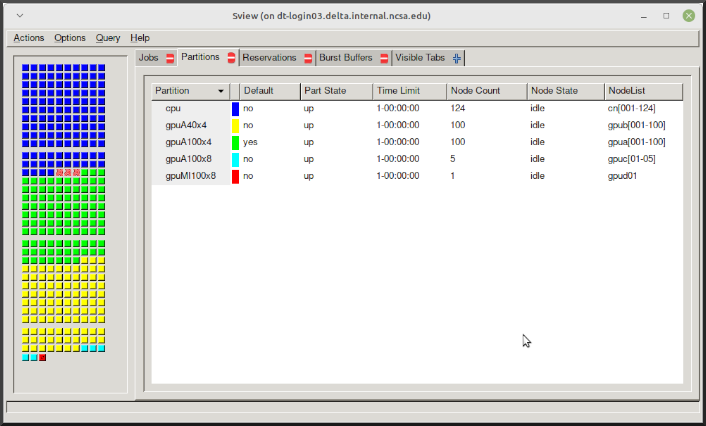Click the green swatch for gpuA100x4
The image size is (706, 426).
[x=236, y=142]
